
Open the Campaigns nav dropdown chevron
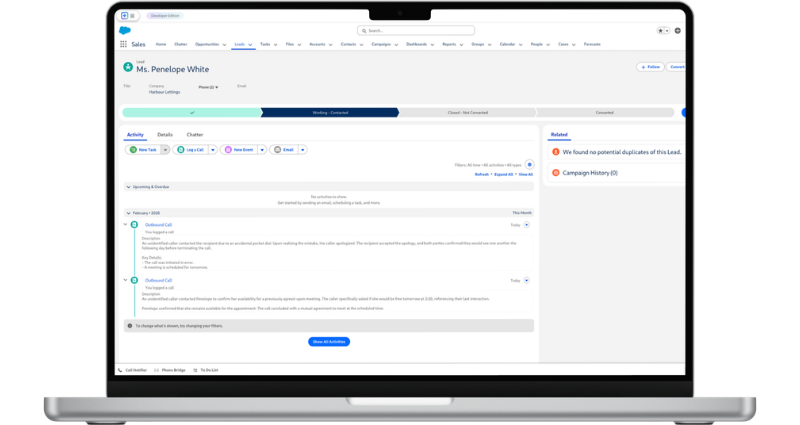coord(396,45)
